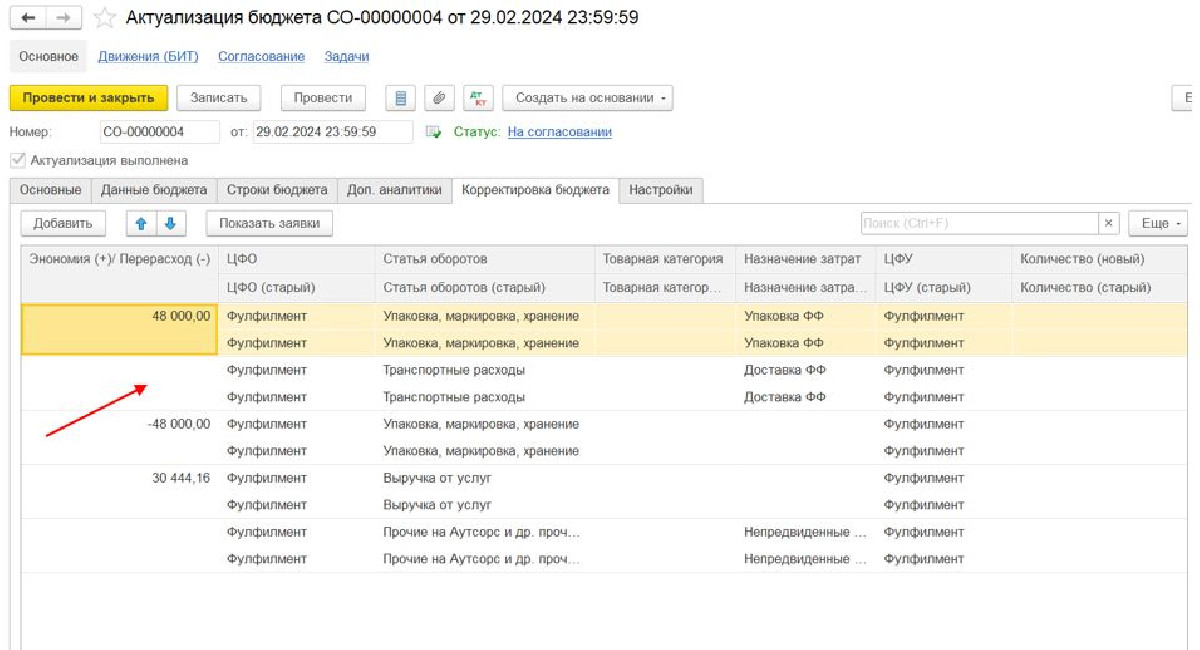Image resolution: width=1200 pixels, height=650 pixels.
Task: Open status link На согласовании
Action: coord(560,132)
